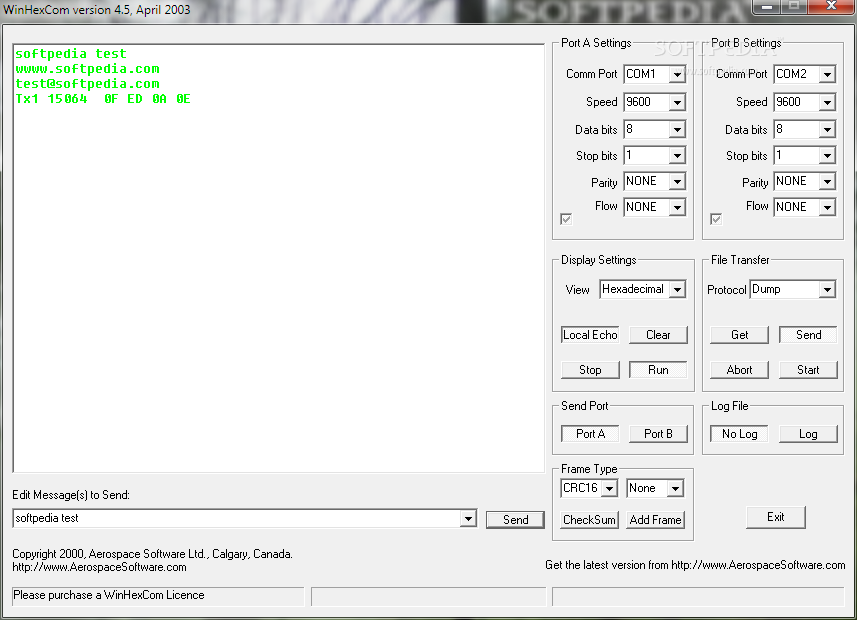Send the edited message
The width and height of the screenshot is (857, 620).
click(x=515, y=519)
